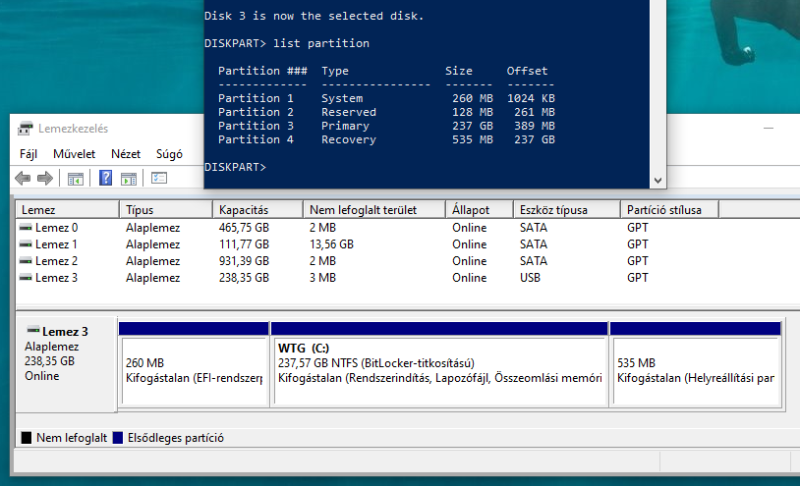Click the 465,75 GB capacity cell

pos(244,228)
